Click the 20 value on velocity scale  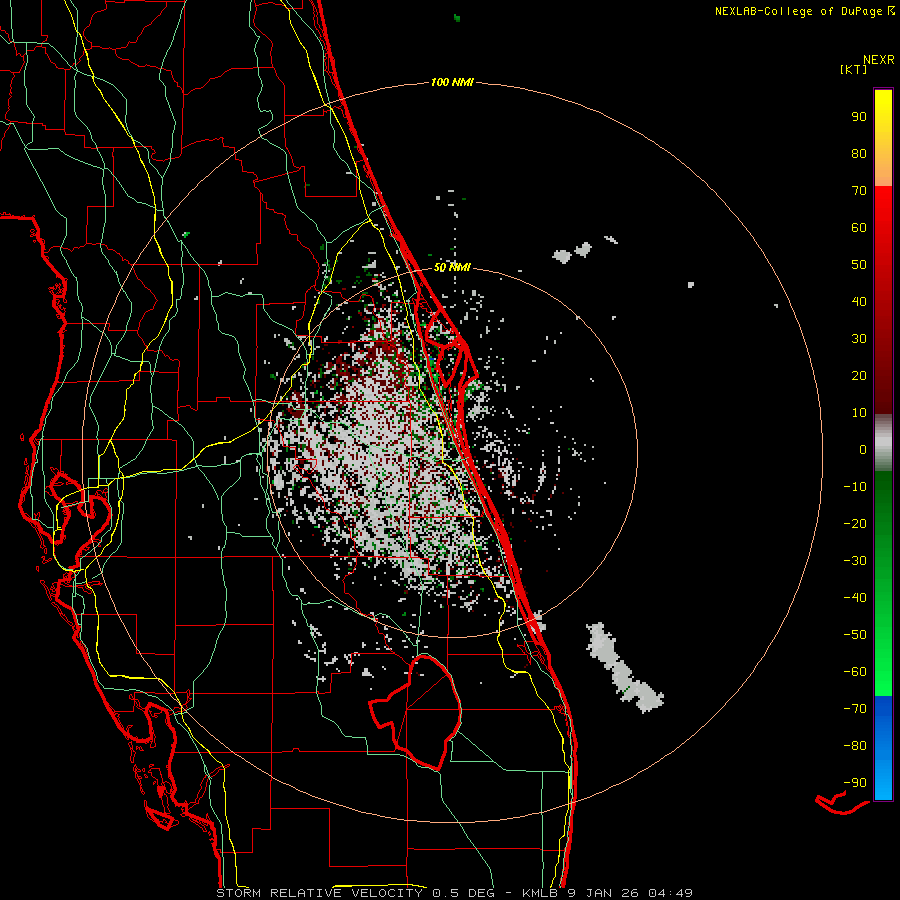pos(859,376)
